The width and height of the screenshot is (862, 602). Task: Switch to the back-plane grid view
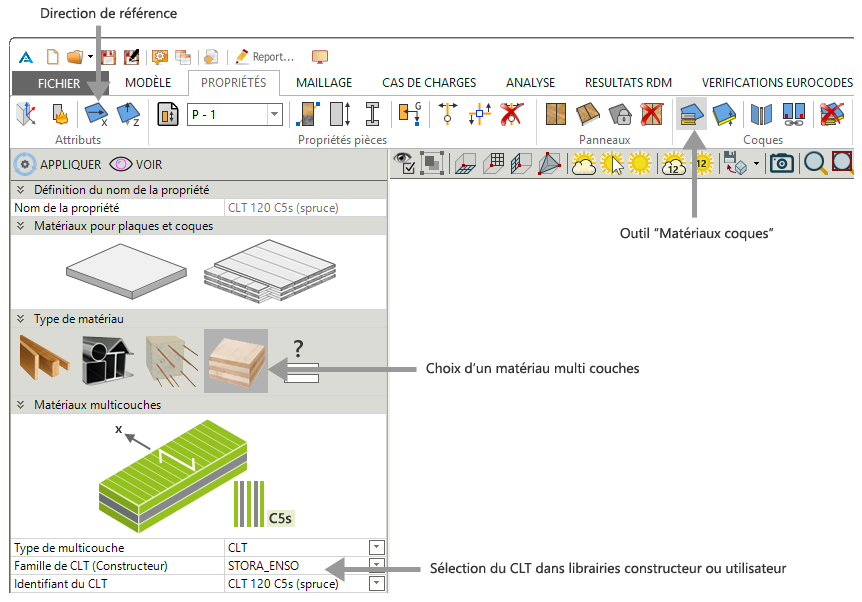[494, 163]
